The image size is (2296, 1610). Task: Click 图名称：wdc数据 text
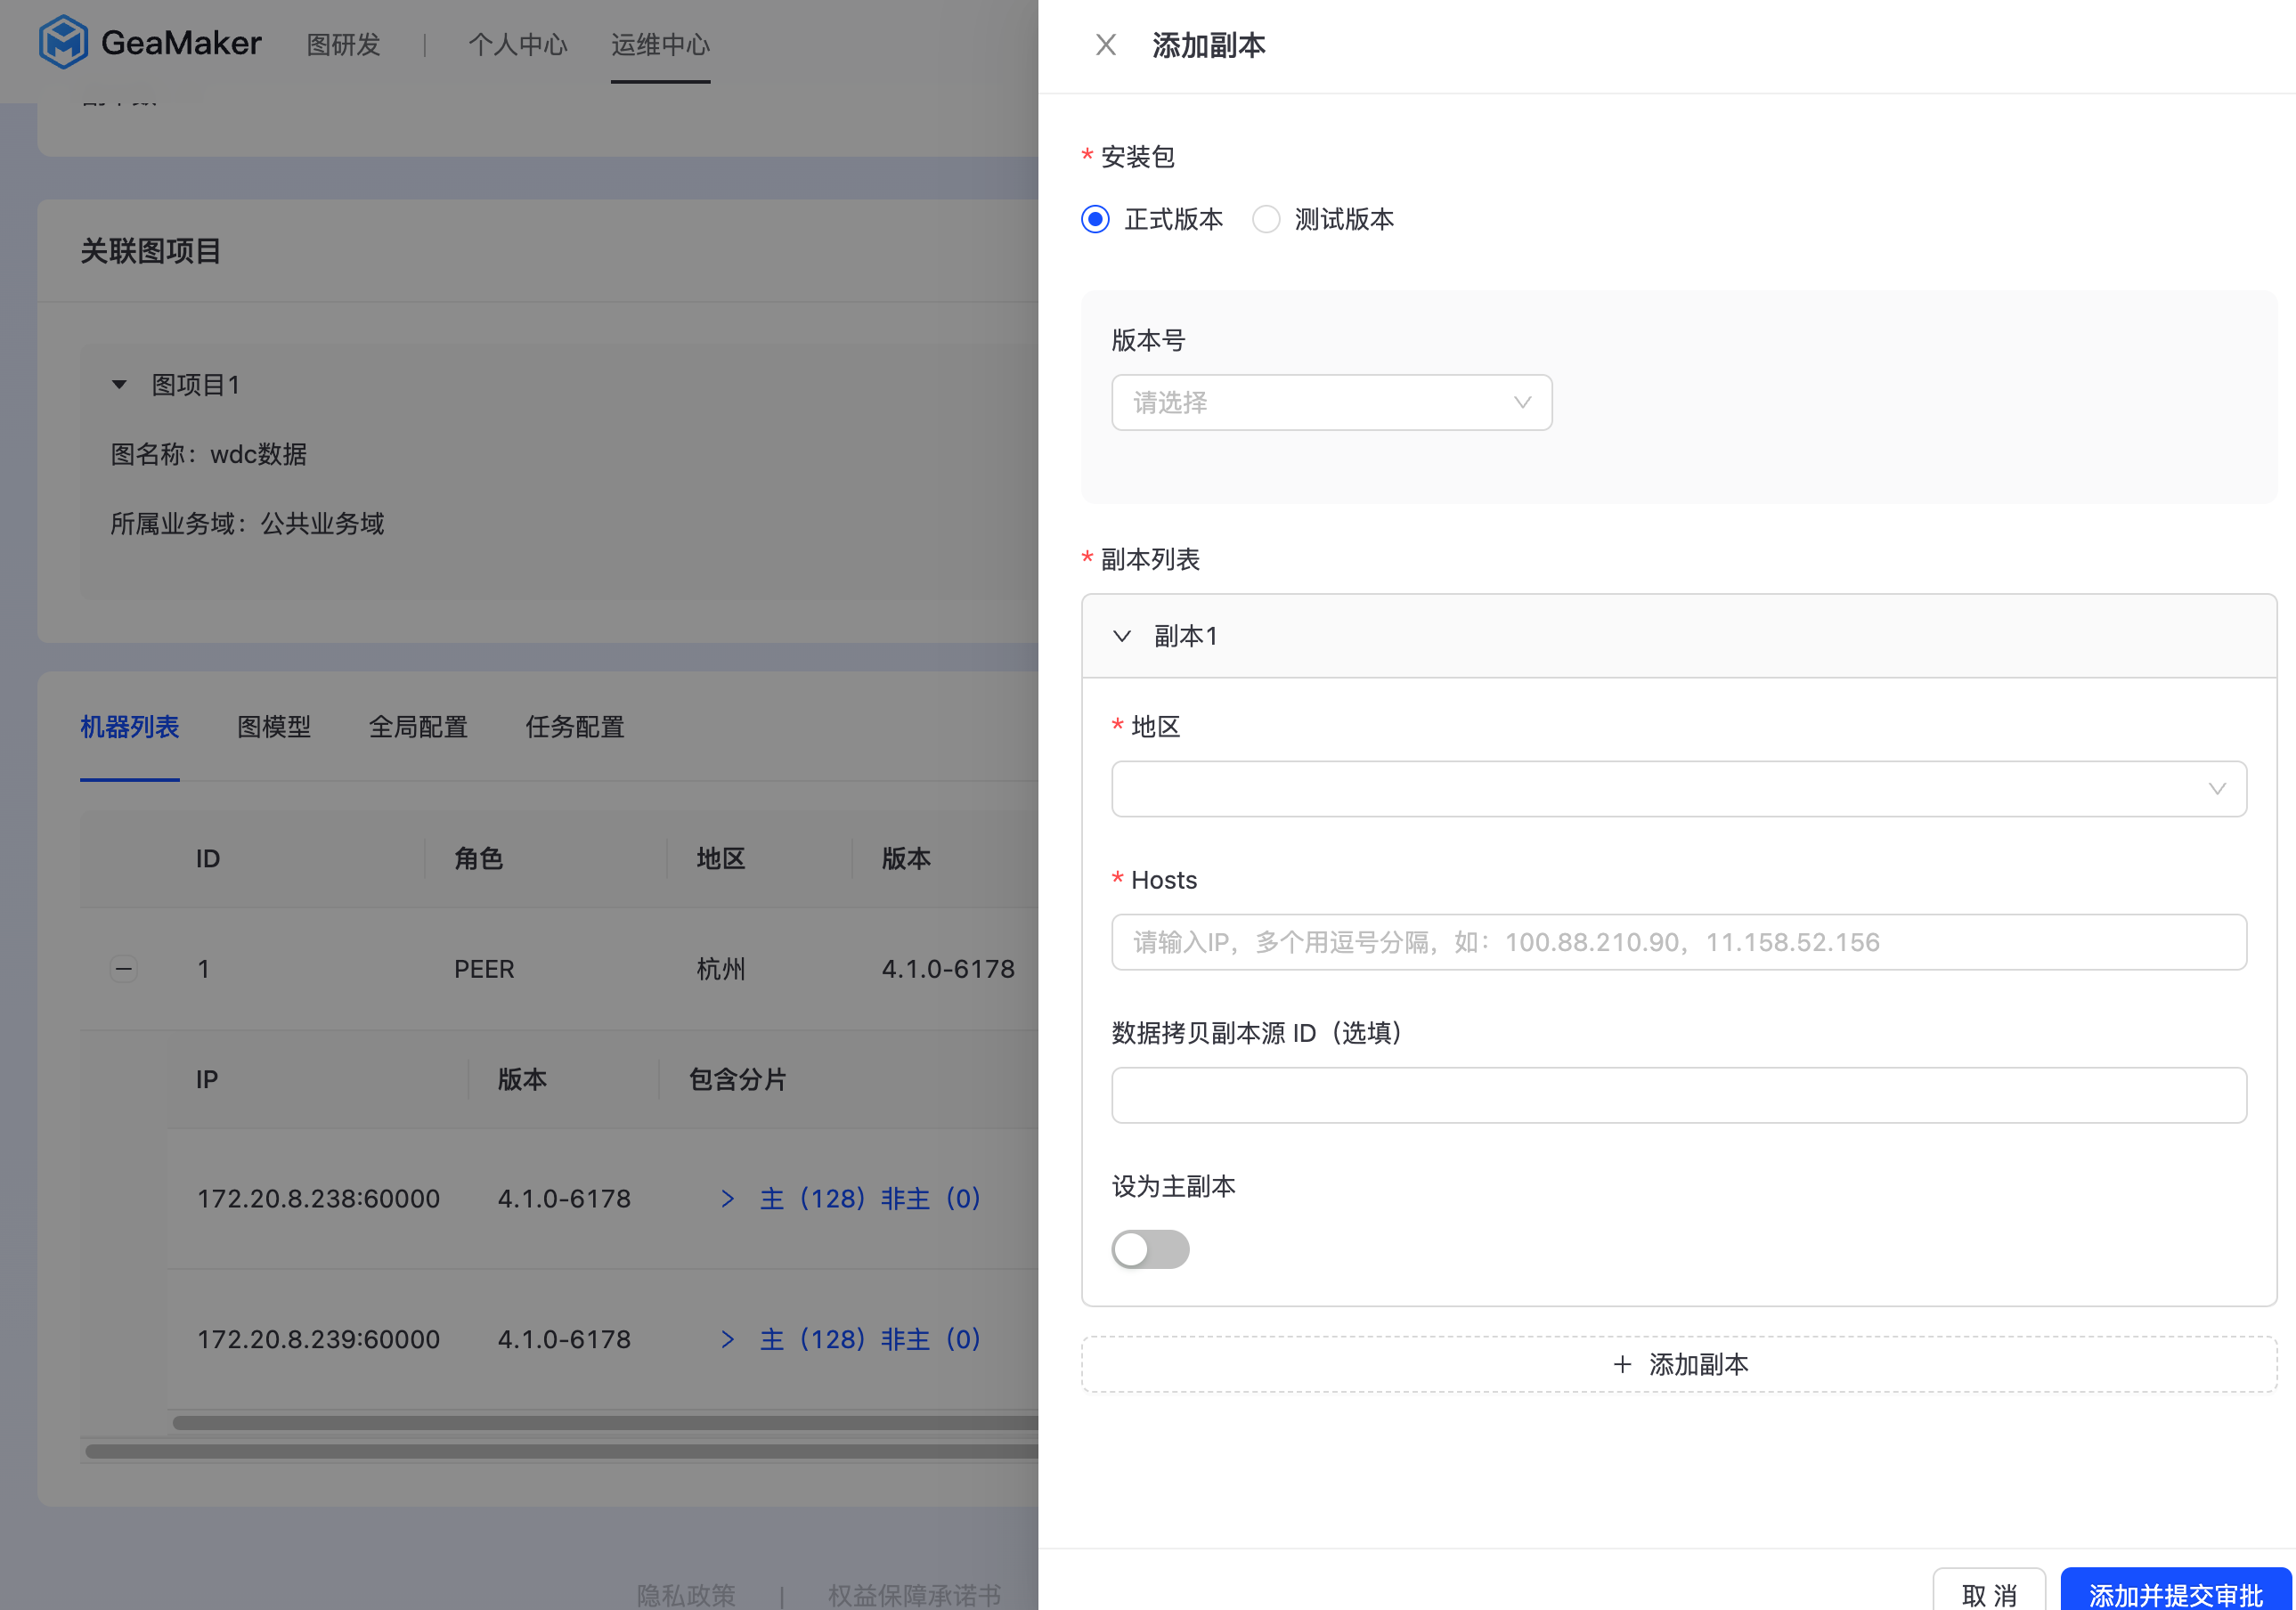(x=208, y=455)
